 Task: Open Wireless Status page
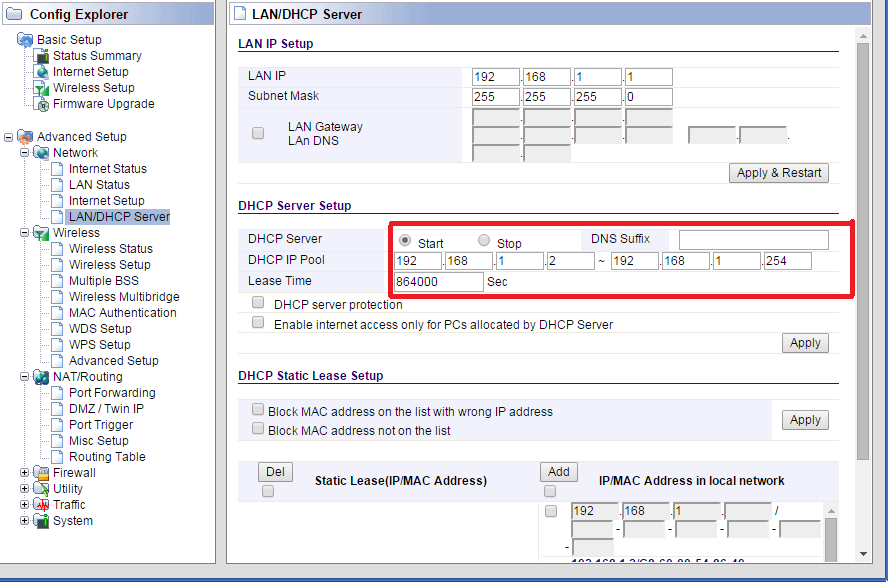coord(110,249)
